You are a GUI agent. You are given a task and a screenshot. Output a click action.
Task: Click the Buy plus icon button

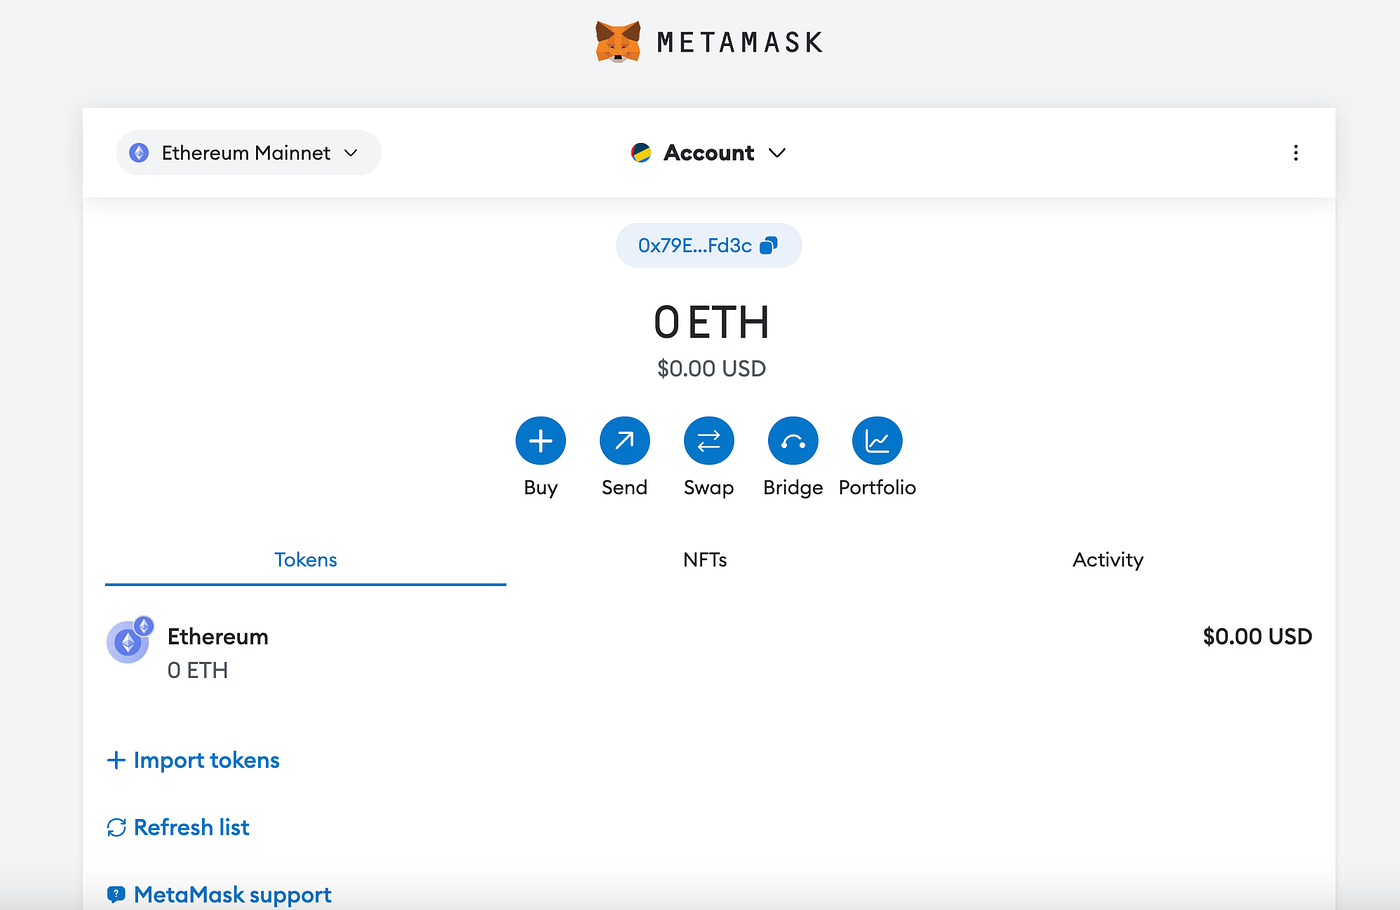point(541,441)
